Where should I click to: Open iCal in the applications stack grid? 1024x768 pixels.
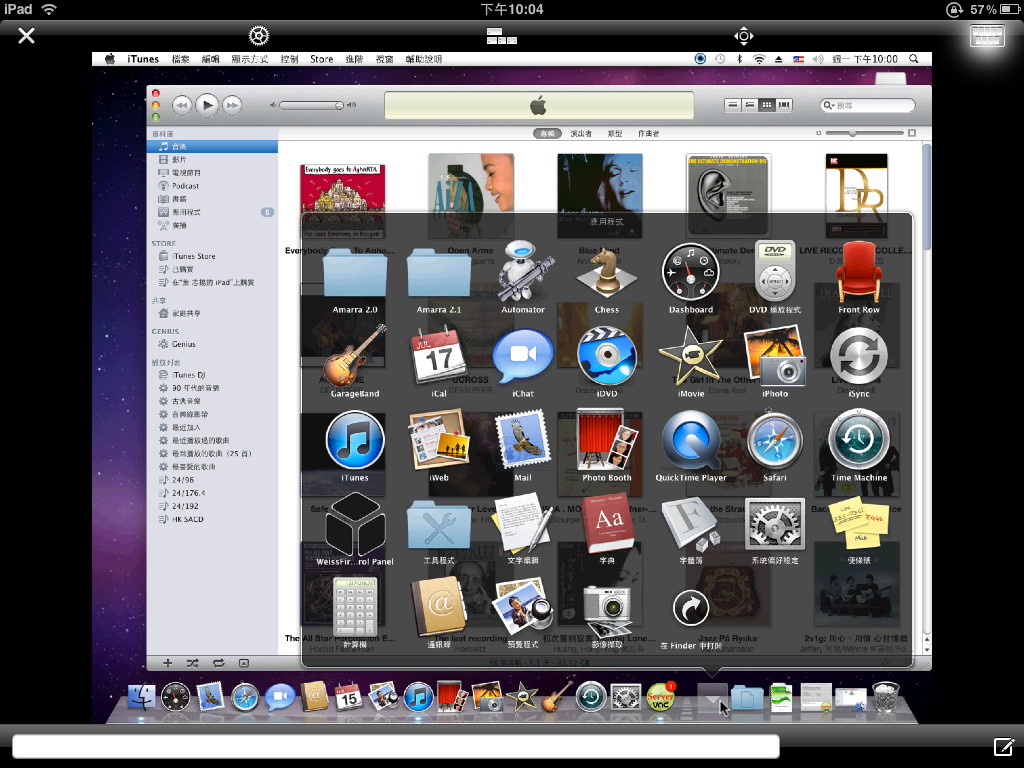tap(438, 357)
